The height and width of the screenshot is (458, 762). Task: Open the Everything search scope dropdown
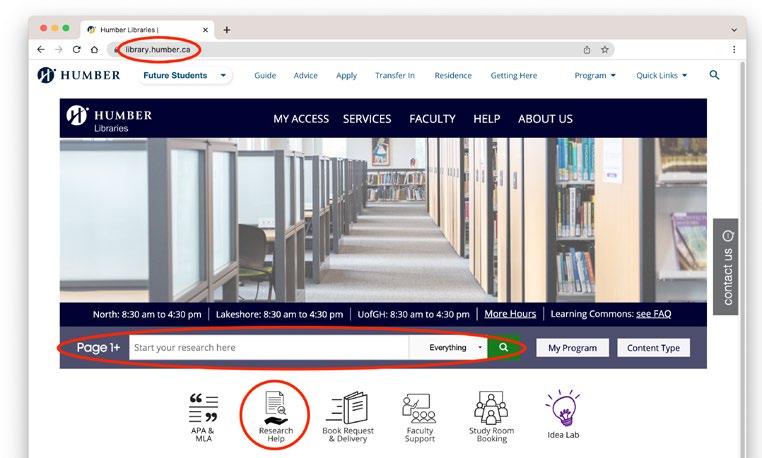[x=448, y=348]
